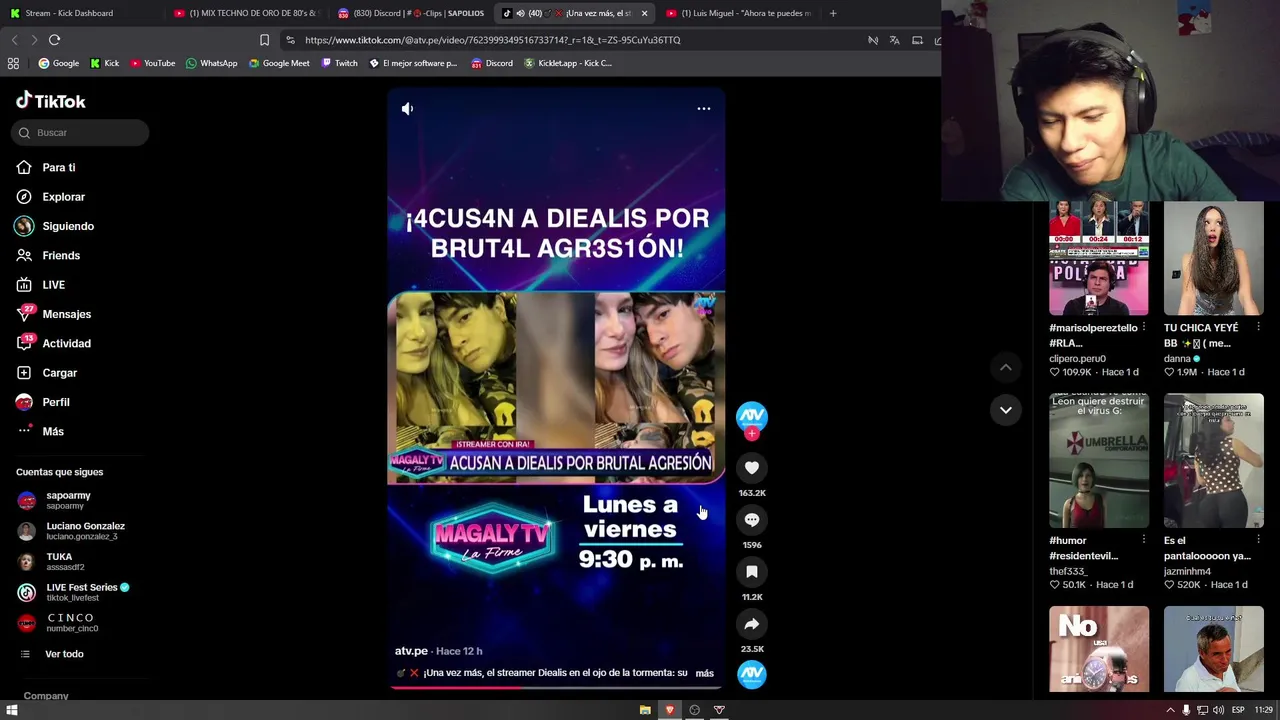This screenshot has height=720, width=1280.
Task: Expand video description with más
Action: pos(704,673)
